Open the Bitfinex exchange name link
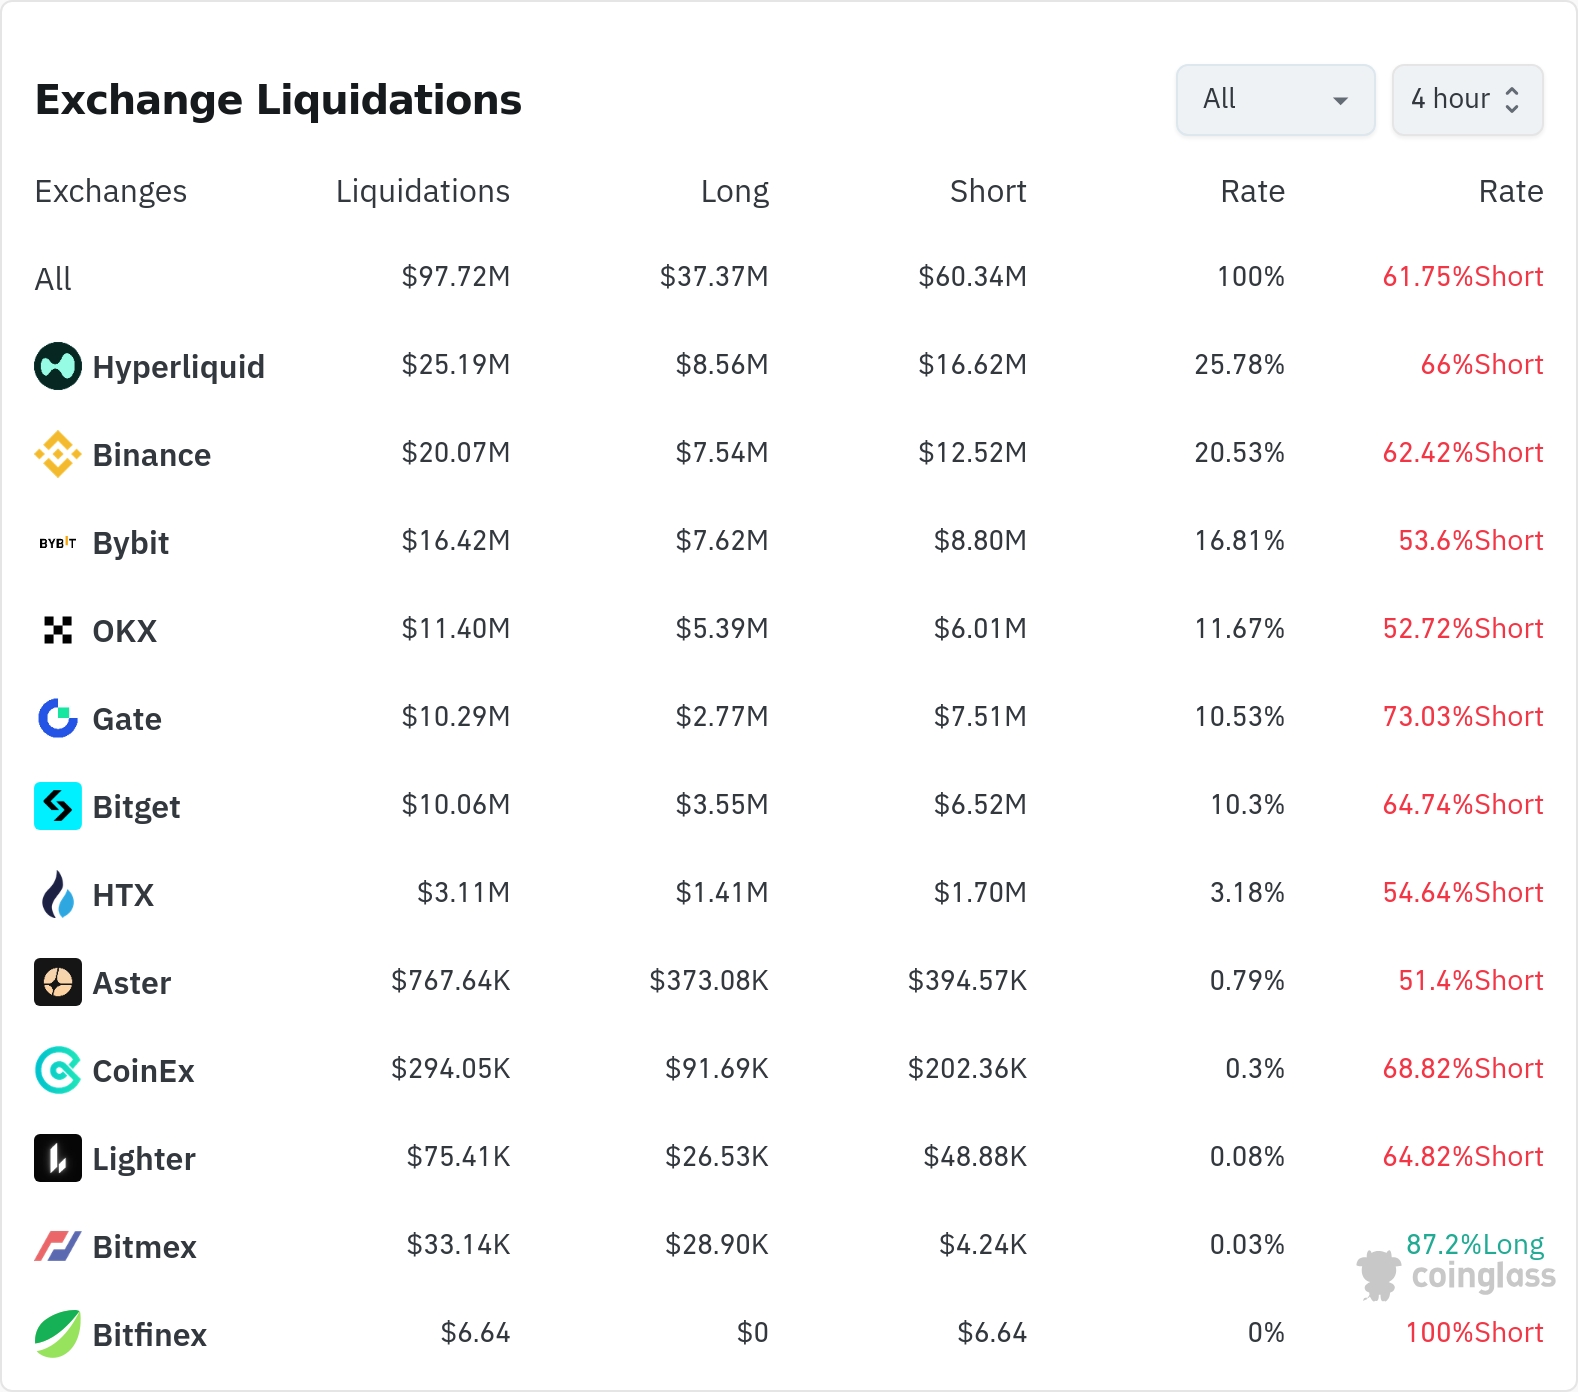 coord(149,1335)
